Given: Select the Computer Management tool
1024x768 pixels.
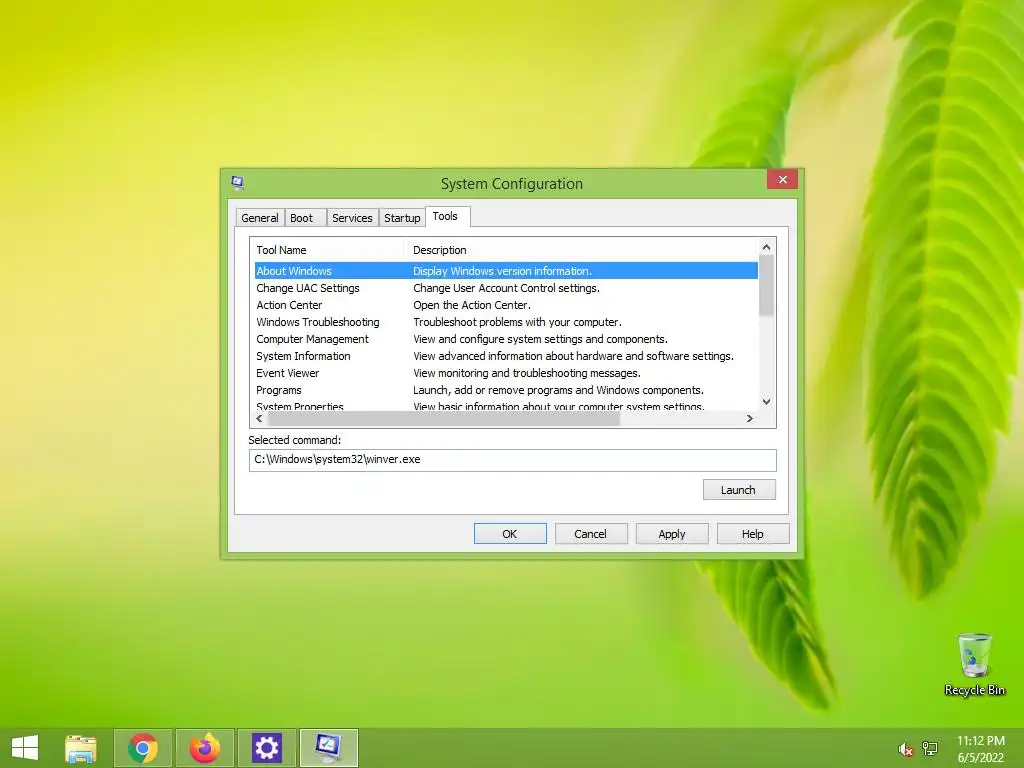Looking at the screenshot, I should pyautogui.click(x=506, y=339).
